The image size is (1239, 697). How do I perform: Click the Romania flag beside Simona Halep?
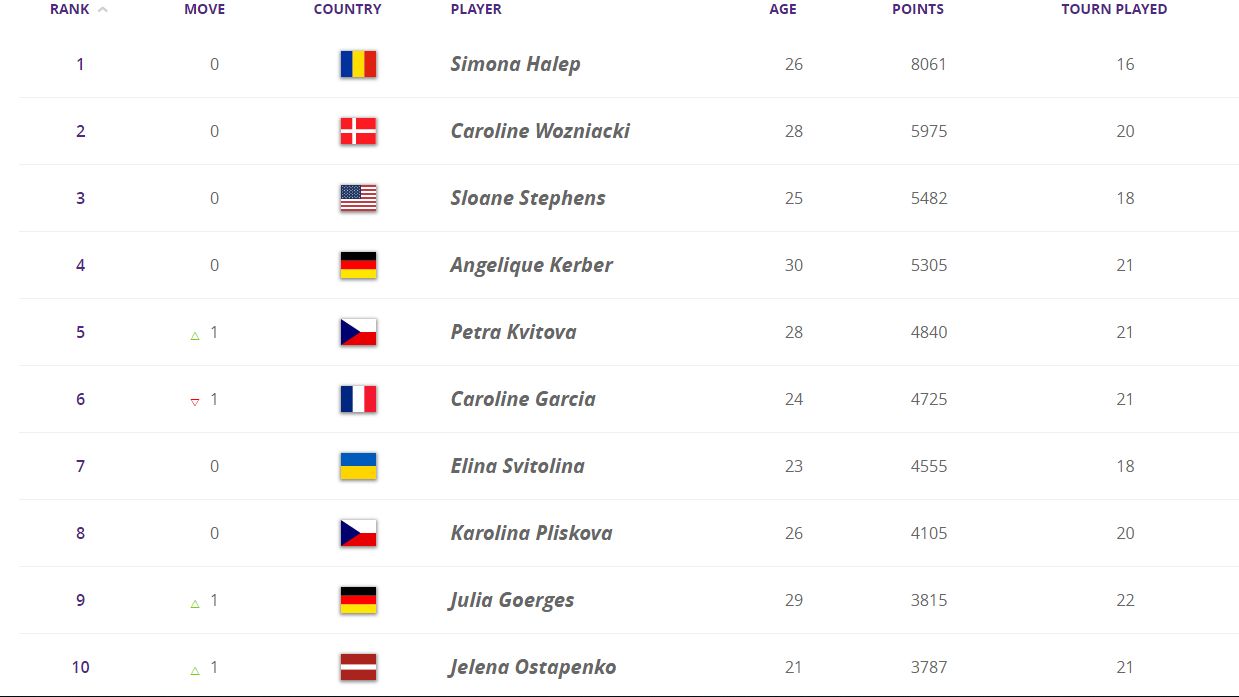[358, 65]
